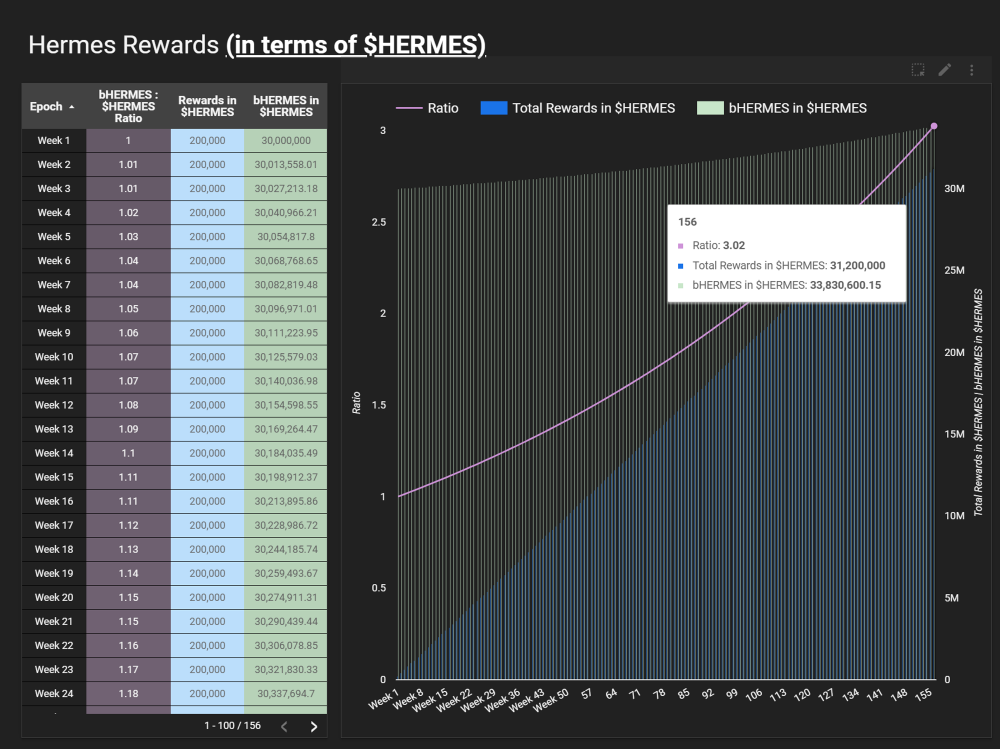Open the chart's three-dot more options menu
Image resolution: width=1000 pixels, height=749 pixels.
(x=971, y=70)
